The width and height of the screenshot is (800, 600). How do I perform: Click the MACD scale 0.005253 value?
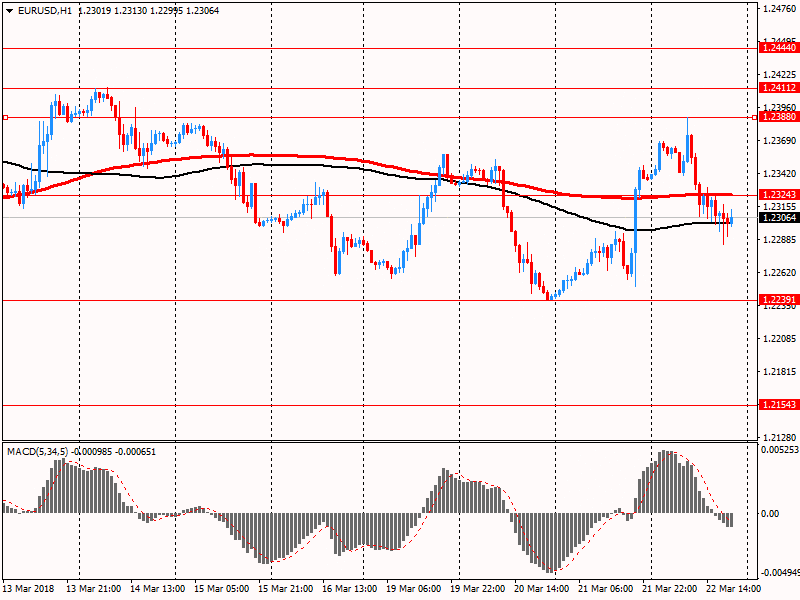click(780, 449)
